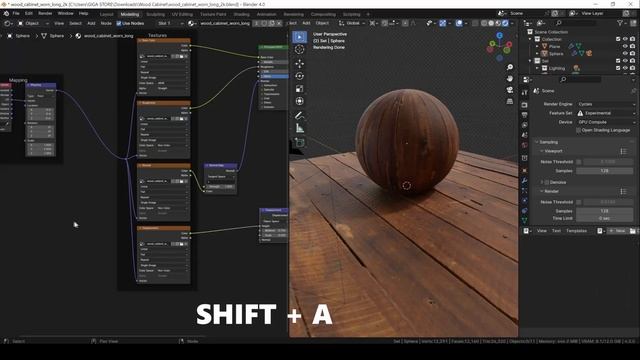Select the Move tool in viewport toolbar
This screenshot has width=640, height=360.
coord(300,63)
